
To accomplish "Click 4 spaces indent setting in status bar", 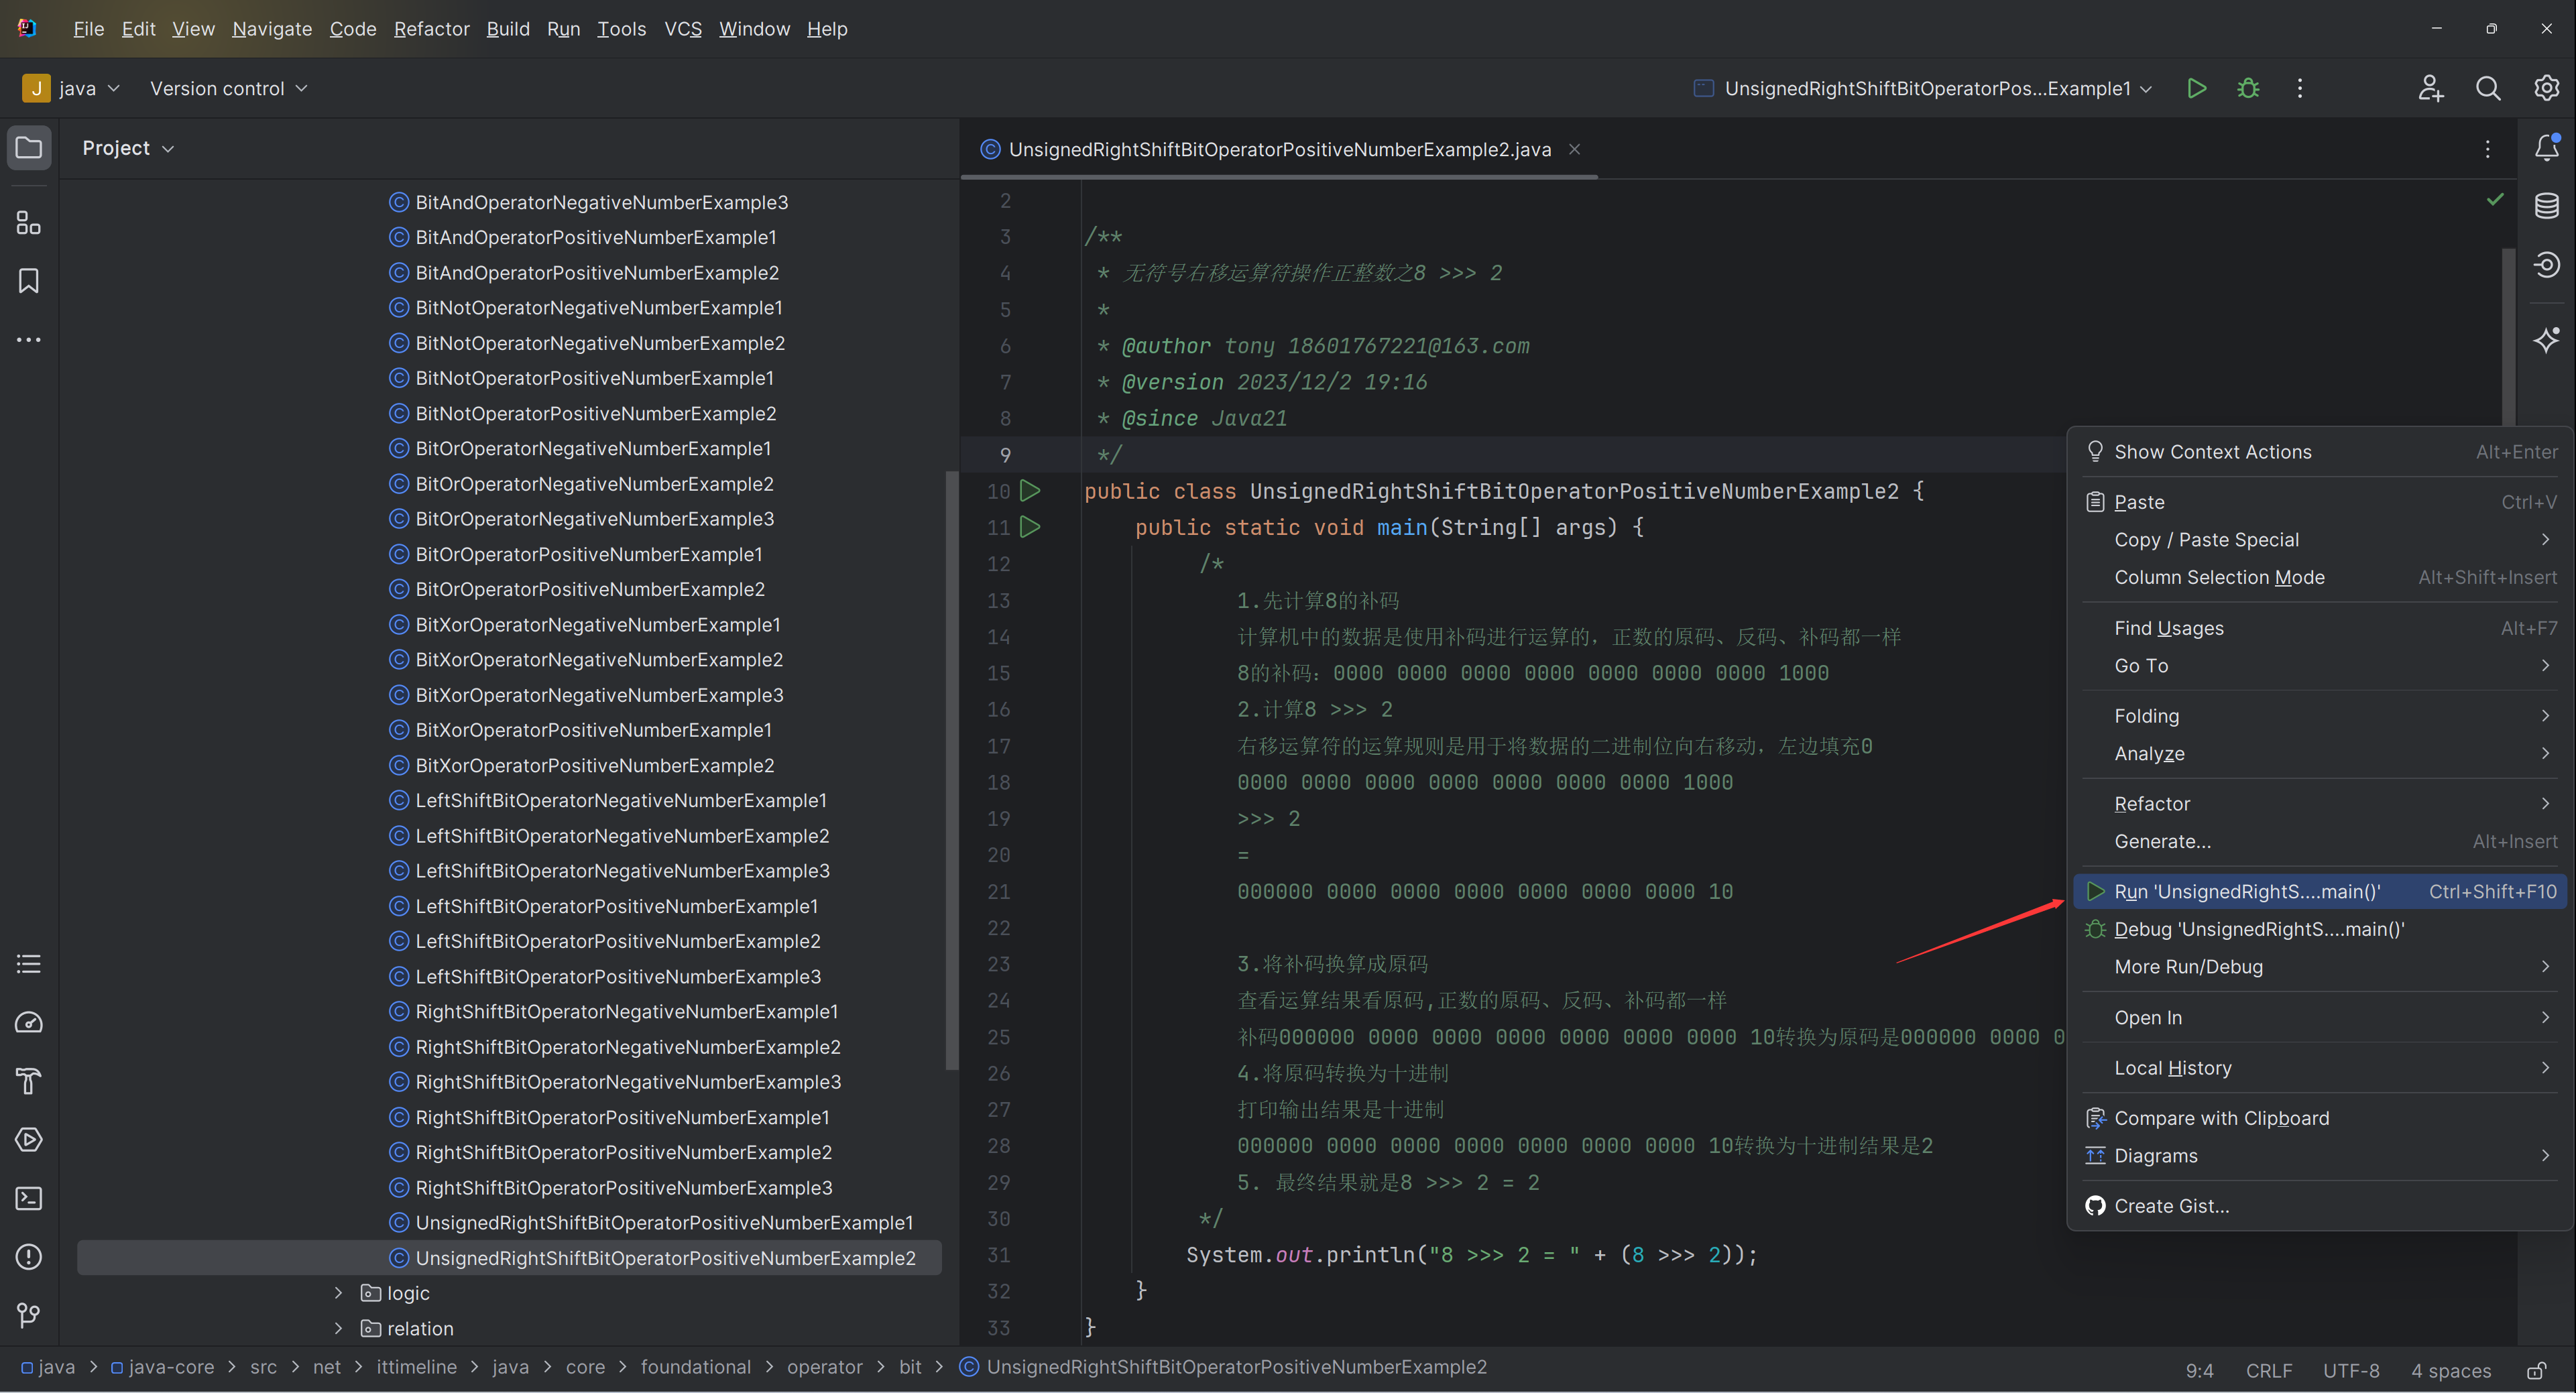I will (2450, 1370).
